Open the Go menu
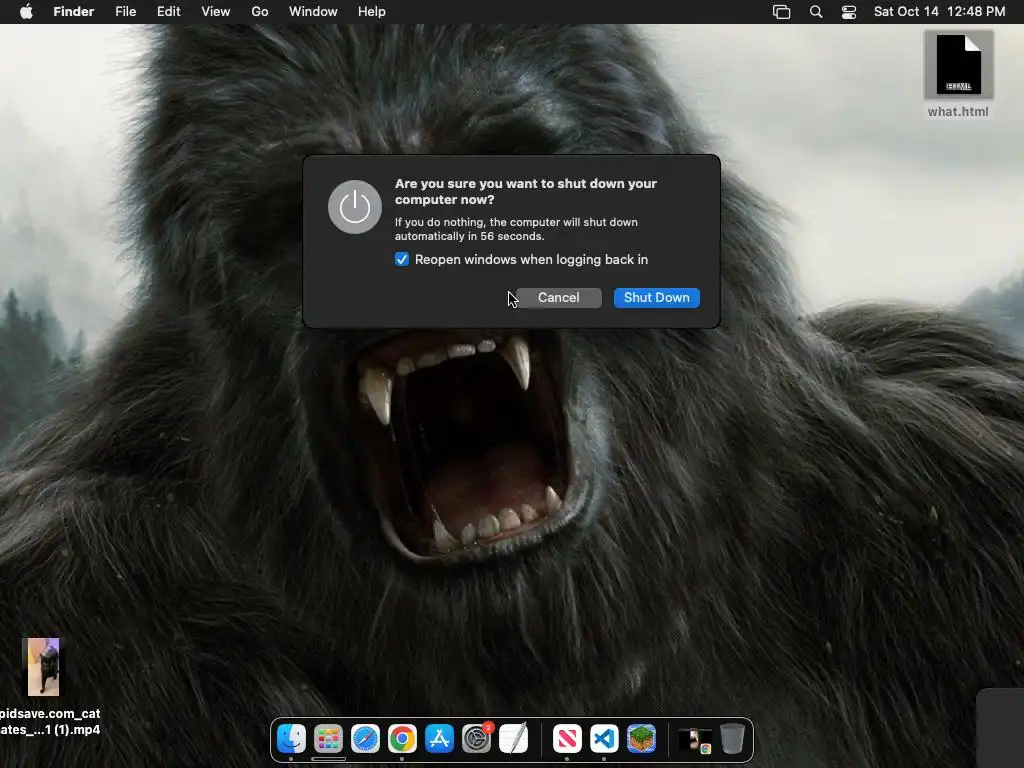Viewport: 1024px width, 768px height. coord(260,12)
